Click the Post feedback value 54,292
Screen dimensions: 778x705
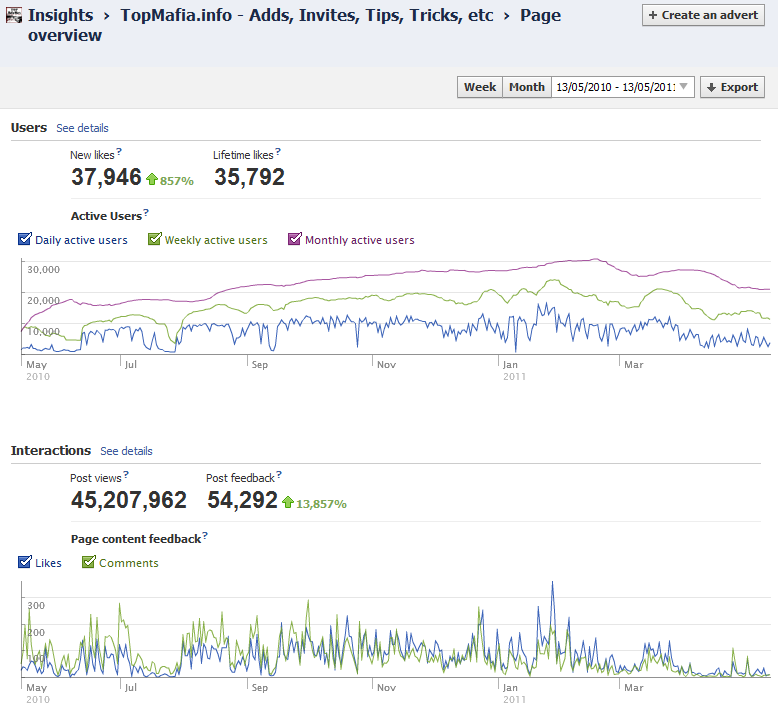(242, 500)
